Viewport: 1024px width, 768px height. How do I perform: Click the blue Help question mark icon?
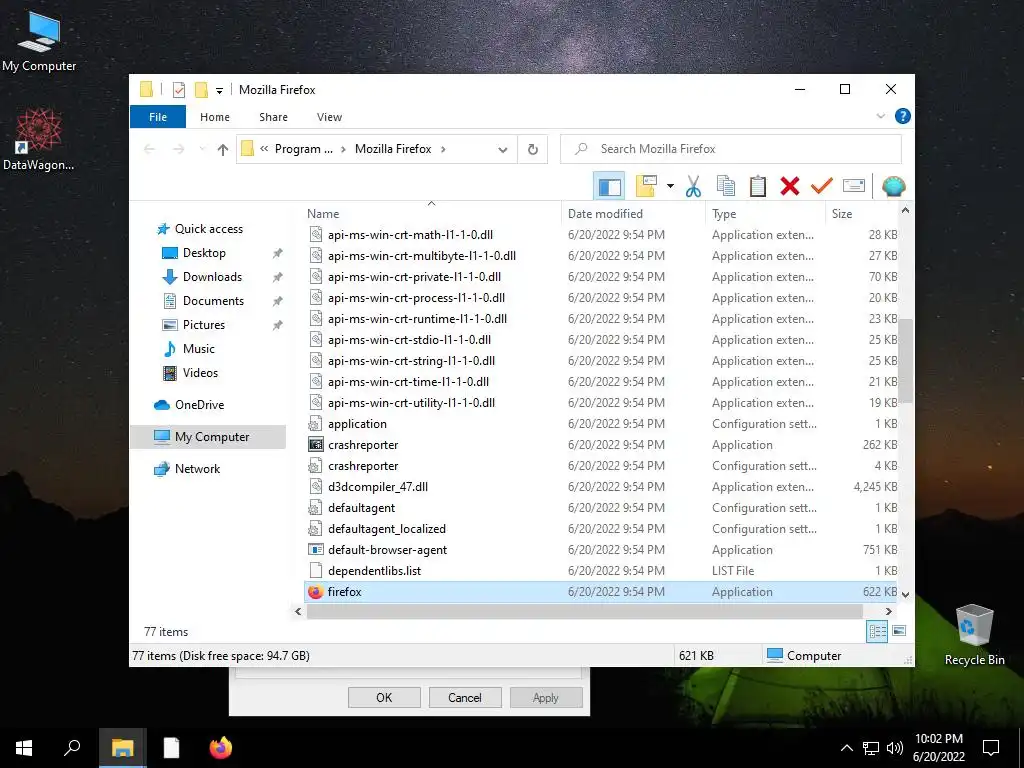tap(903, 116)
